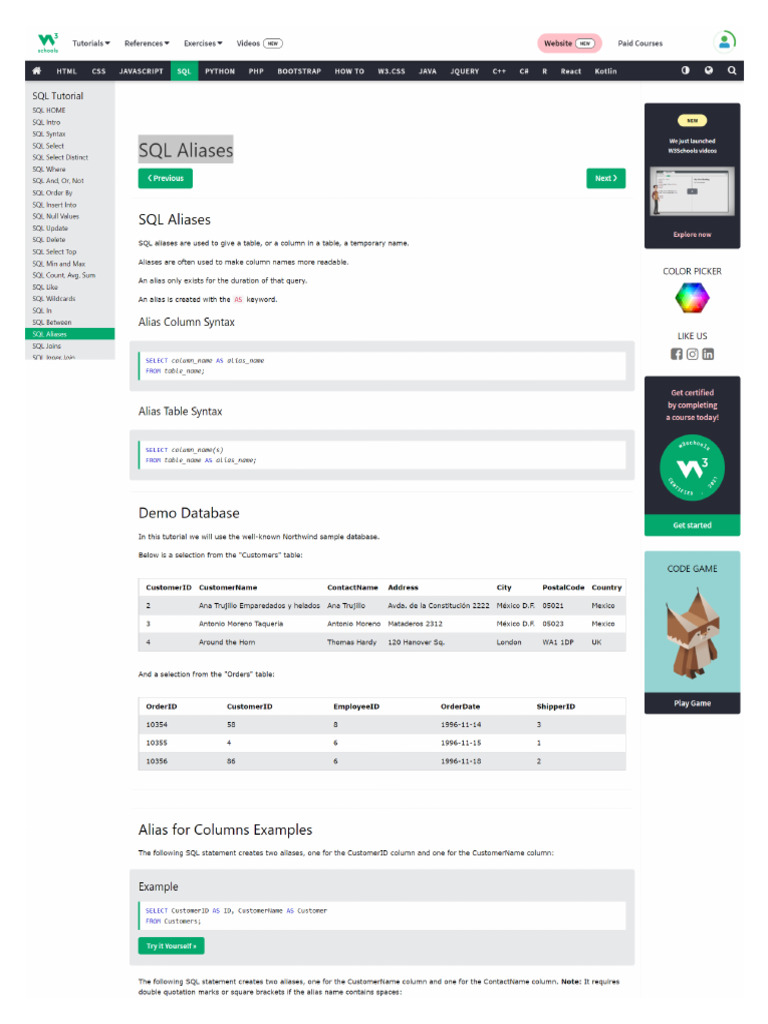Click the Play Game button

(692, 703)
